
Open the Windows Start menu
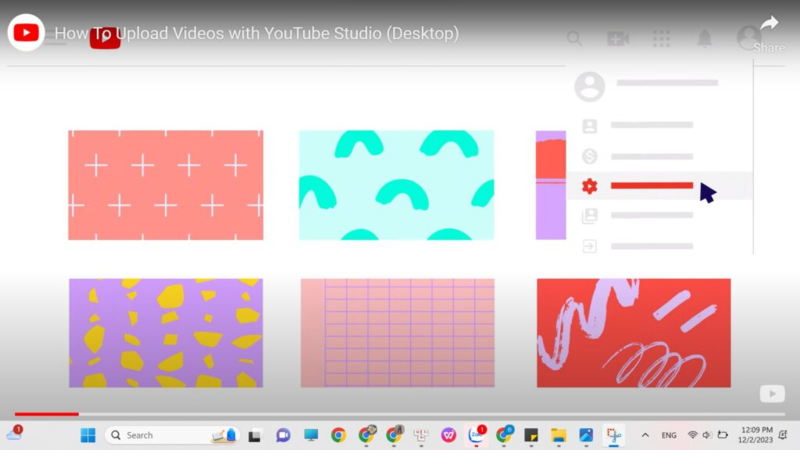pyautogui.click(x=88, y=435)
